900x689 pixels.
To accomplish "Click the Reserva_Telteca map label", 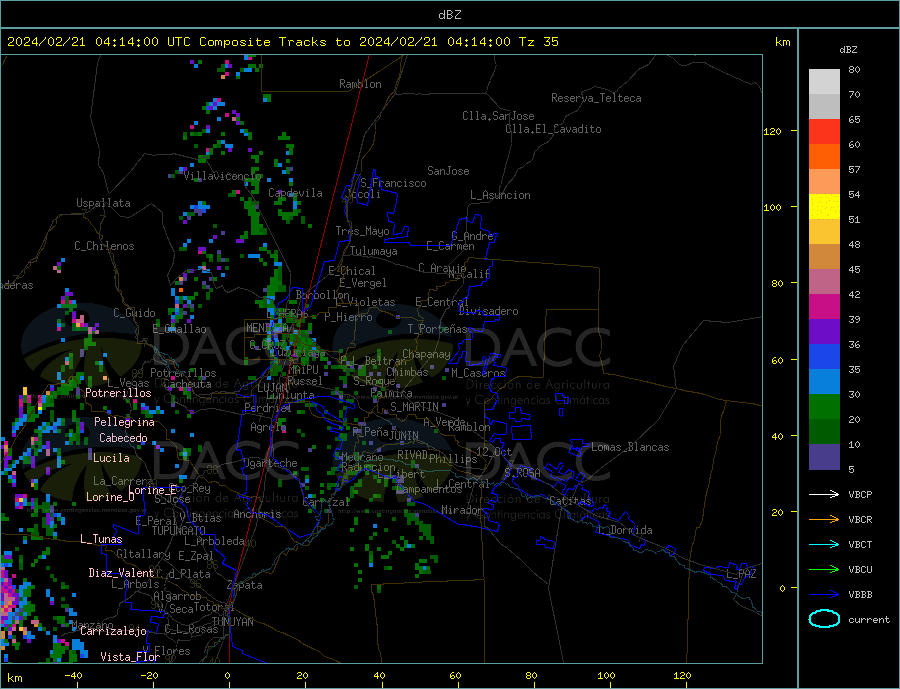I will click(596, 98).
